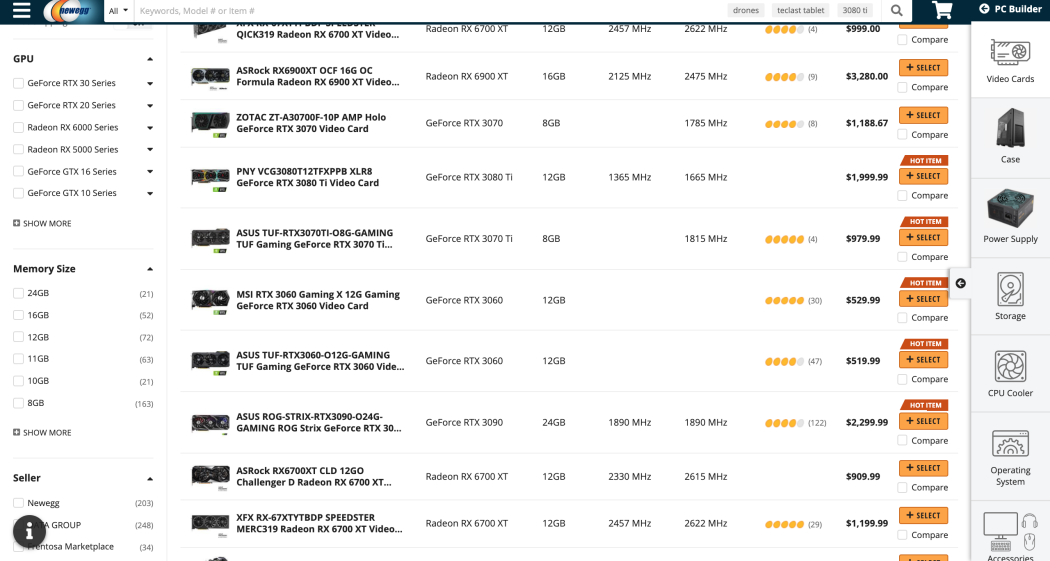This screenshot has height=561, width=1050.
Task: Enable the 24GB memory size filter
Action: [x=19, y=293]
